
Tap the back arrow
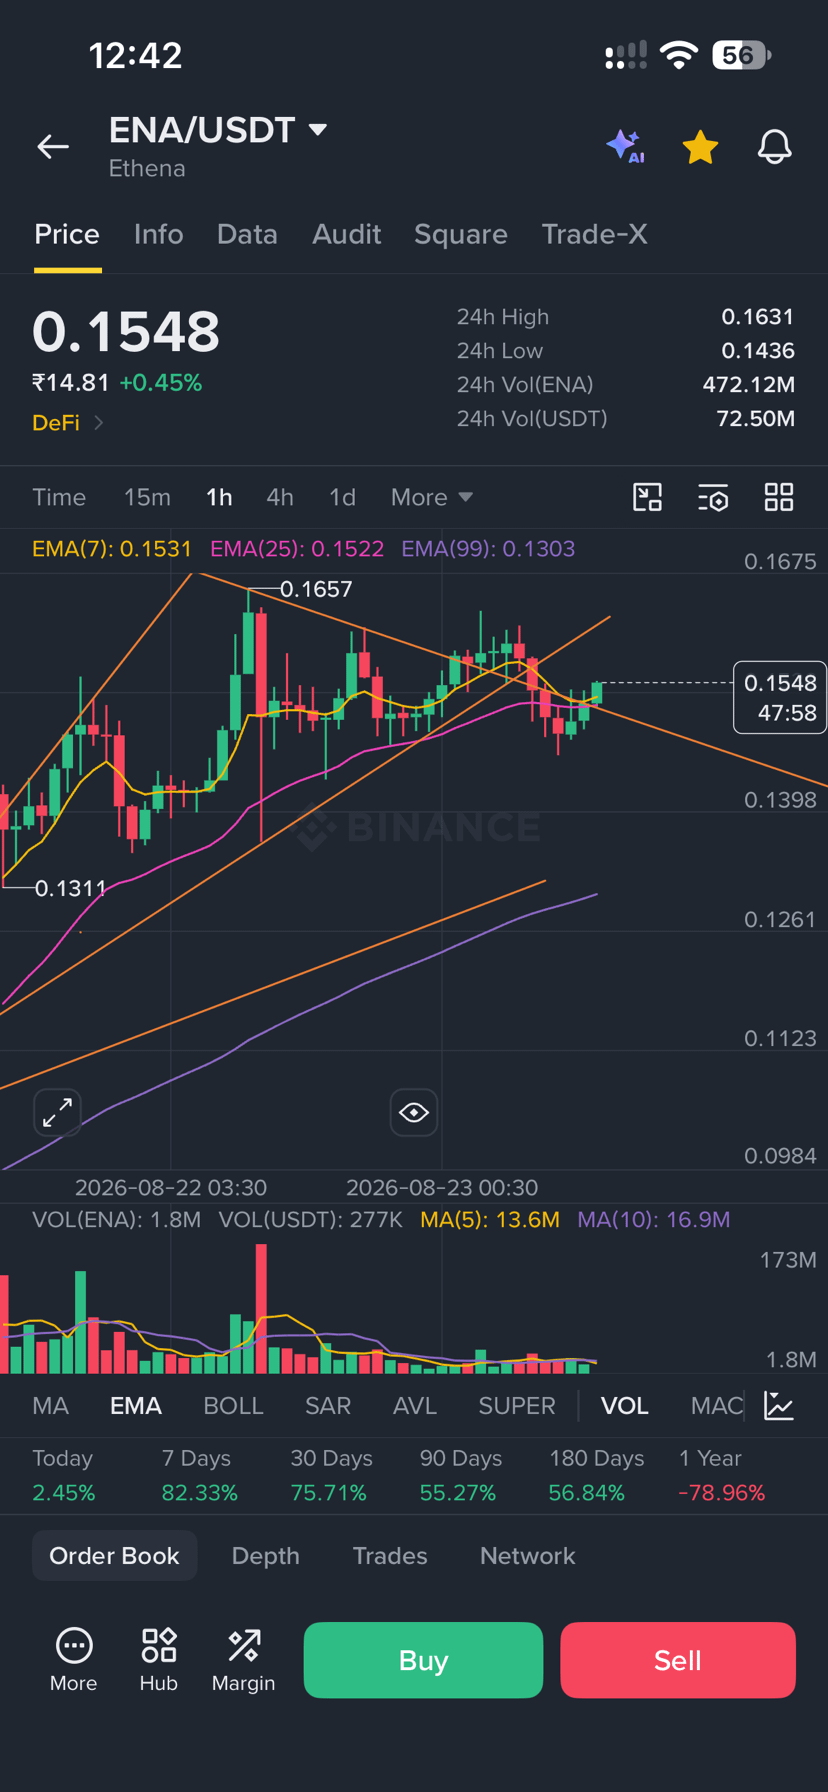click(x=53, y=147)
